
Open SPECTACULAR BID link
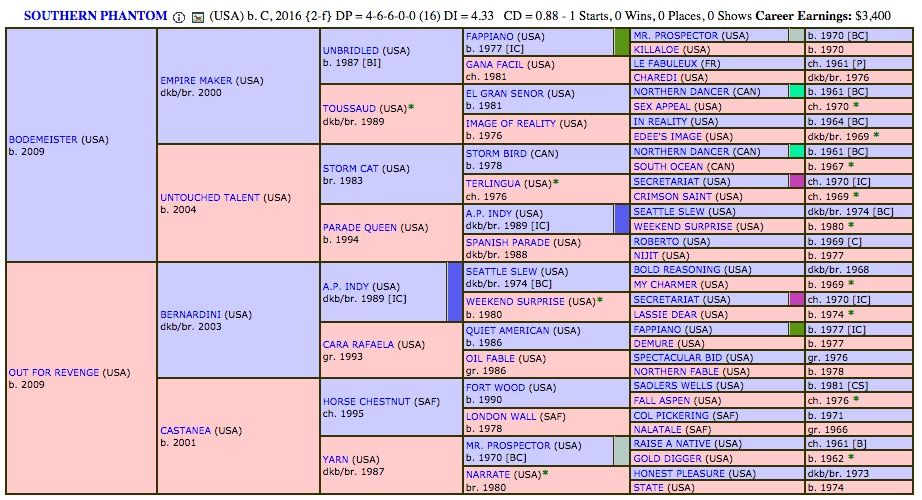tap(677, 358)
